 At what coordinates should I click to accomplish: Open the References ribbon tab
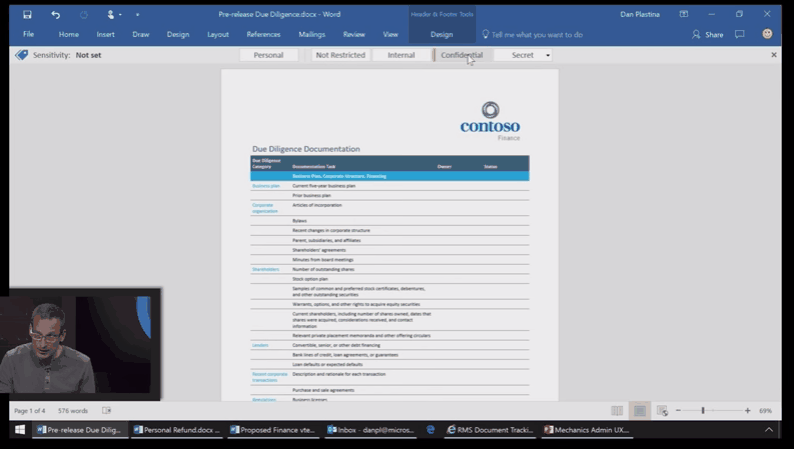pos(263,34)
